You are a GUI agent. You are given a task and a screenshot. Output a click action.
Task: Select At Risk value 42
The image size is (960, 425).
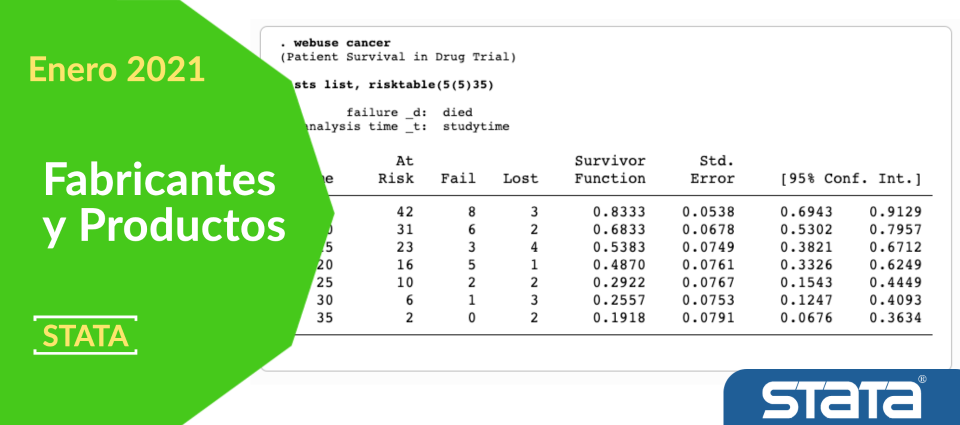405,212
